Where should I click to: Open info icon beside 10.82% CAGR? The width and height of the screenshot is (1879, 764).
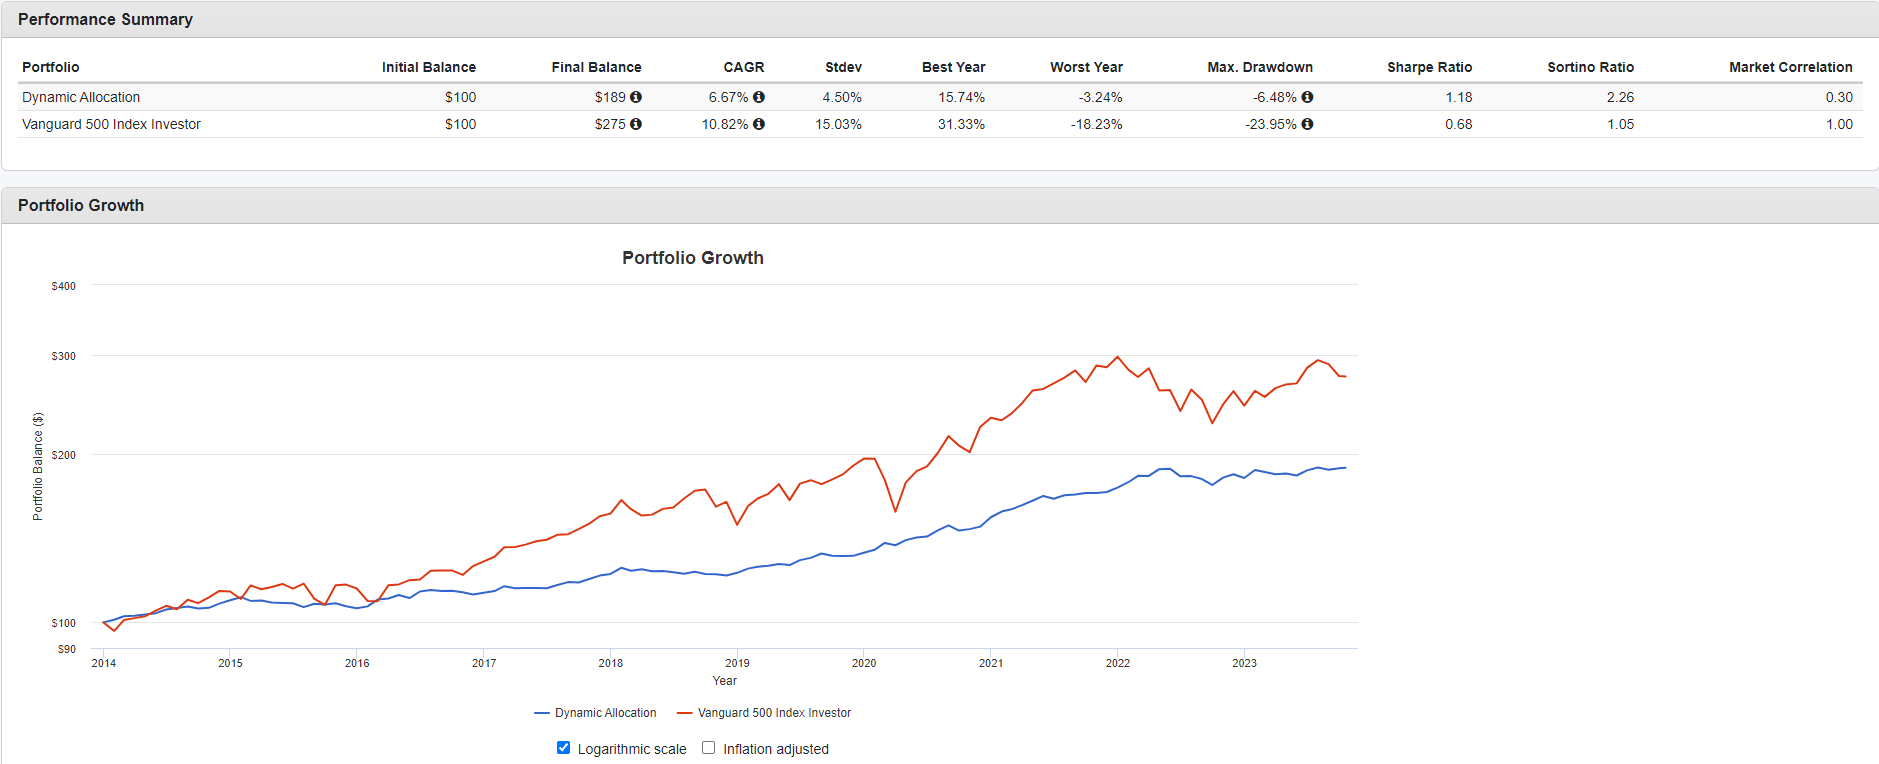[x=759, y=124]
